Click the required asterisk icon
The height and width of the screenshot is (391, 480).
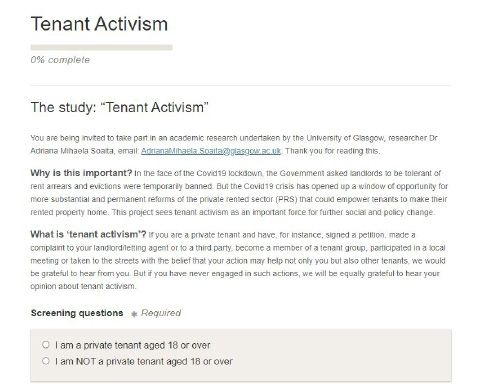(134, 314)
